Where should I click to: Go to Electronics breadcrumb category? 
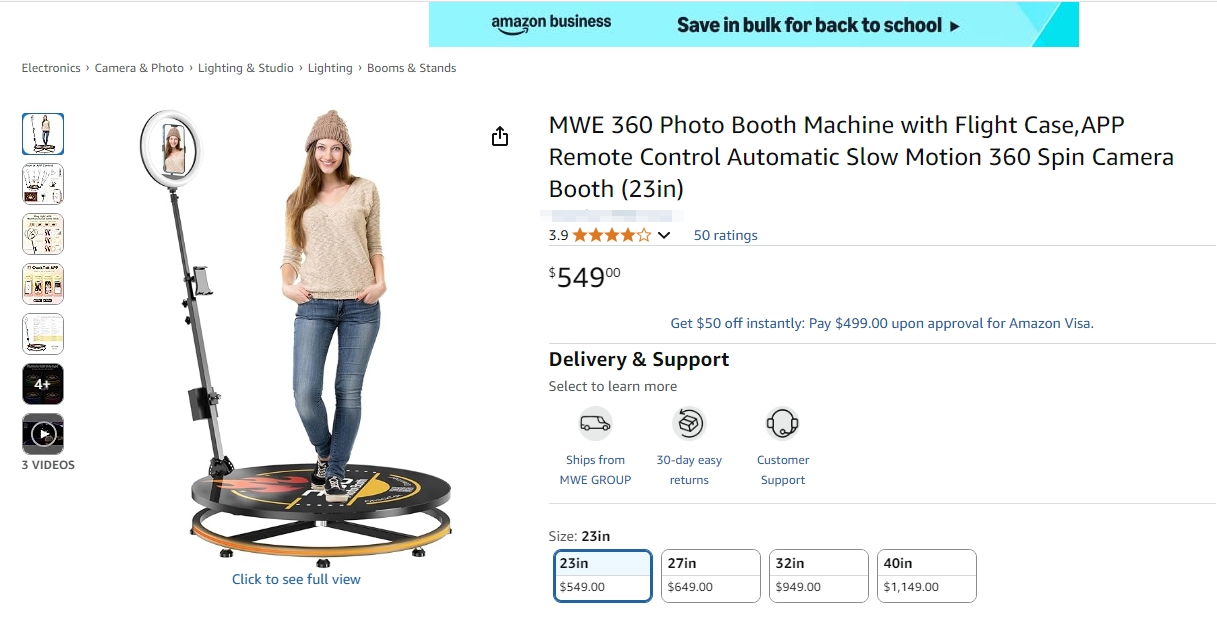51,68
